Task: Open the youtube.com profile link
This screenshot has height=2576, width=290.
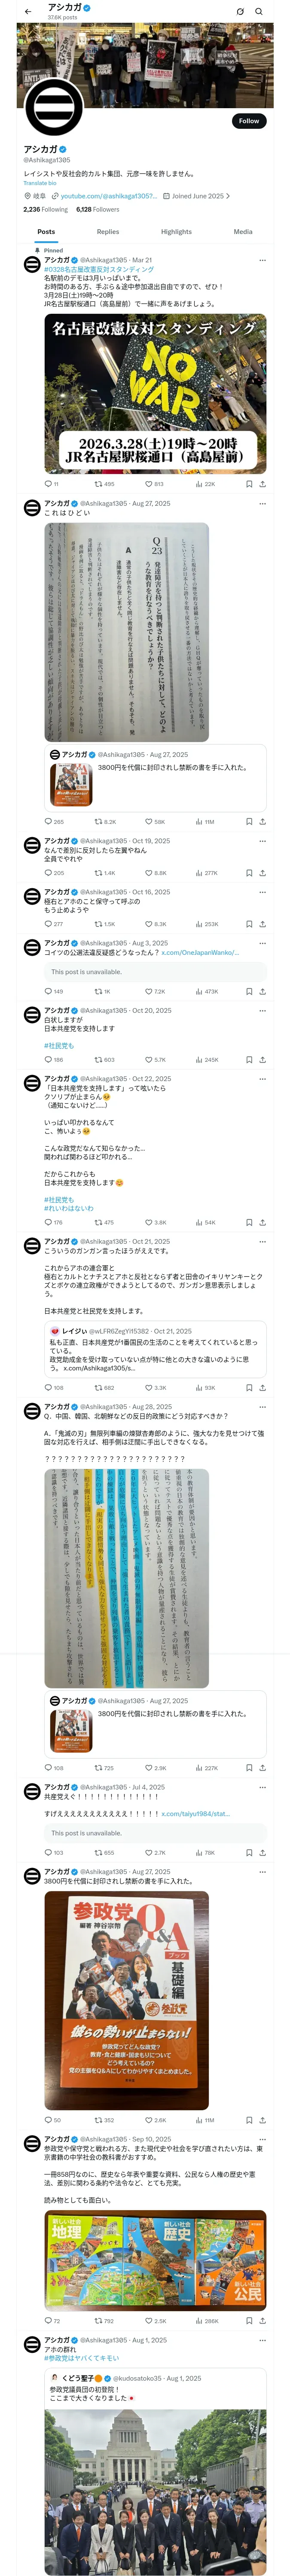Action: coord(108,196)
